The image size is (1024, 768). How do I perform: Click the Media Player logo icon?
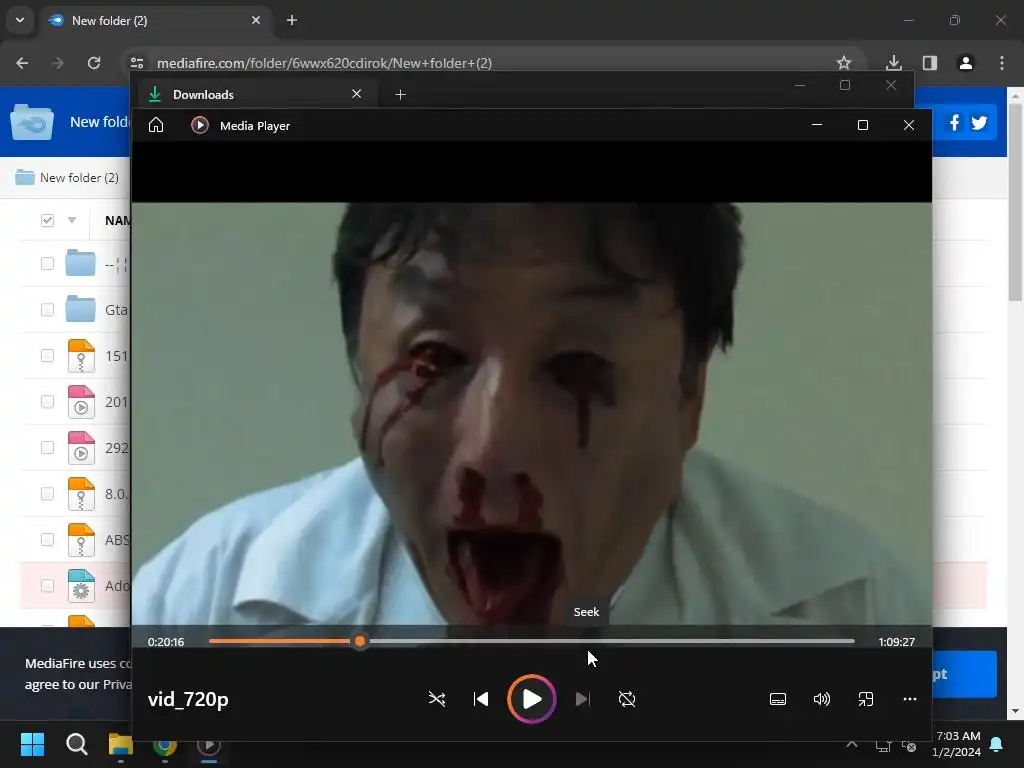point(200,125)
